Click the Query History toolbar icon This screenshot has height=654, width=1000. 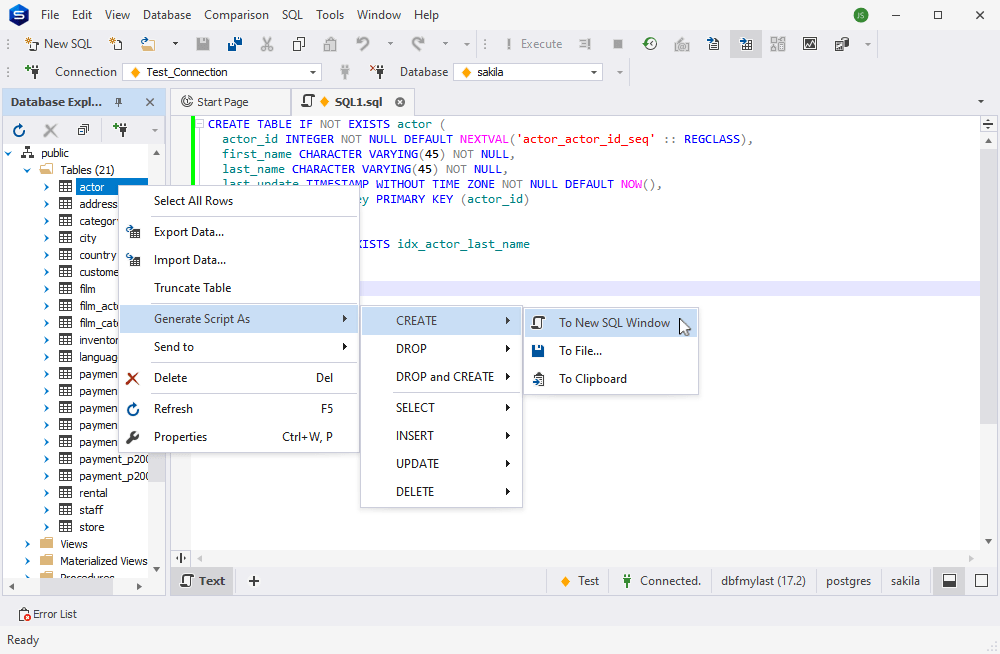pyautogui.click(x=650, y=44)
